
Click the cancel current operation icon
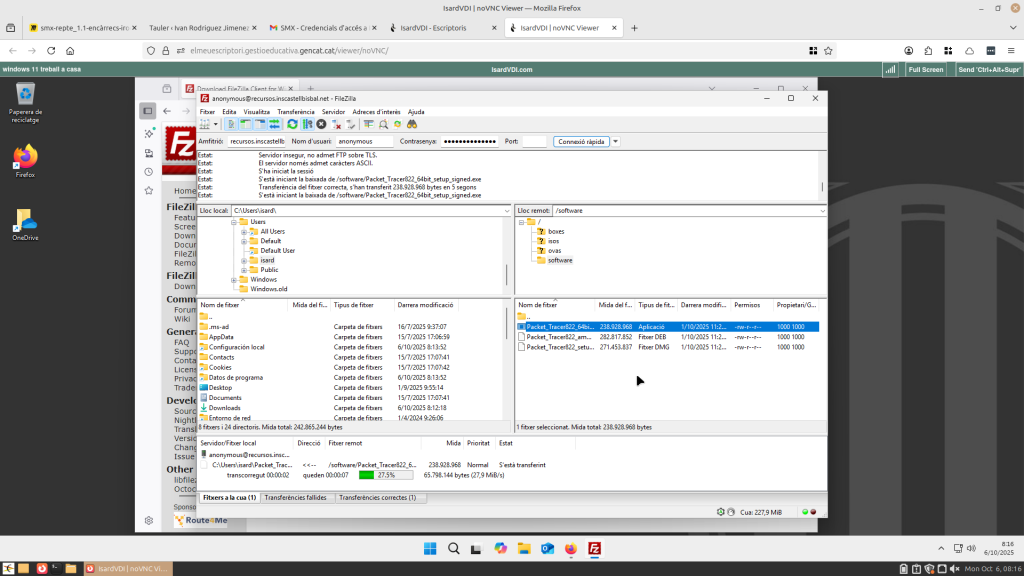pyautogui.click(x=321, y=124)
